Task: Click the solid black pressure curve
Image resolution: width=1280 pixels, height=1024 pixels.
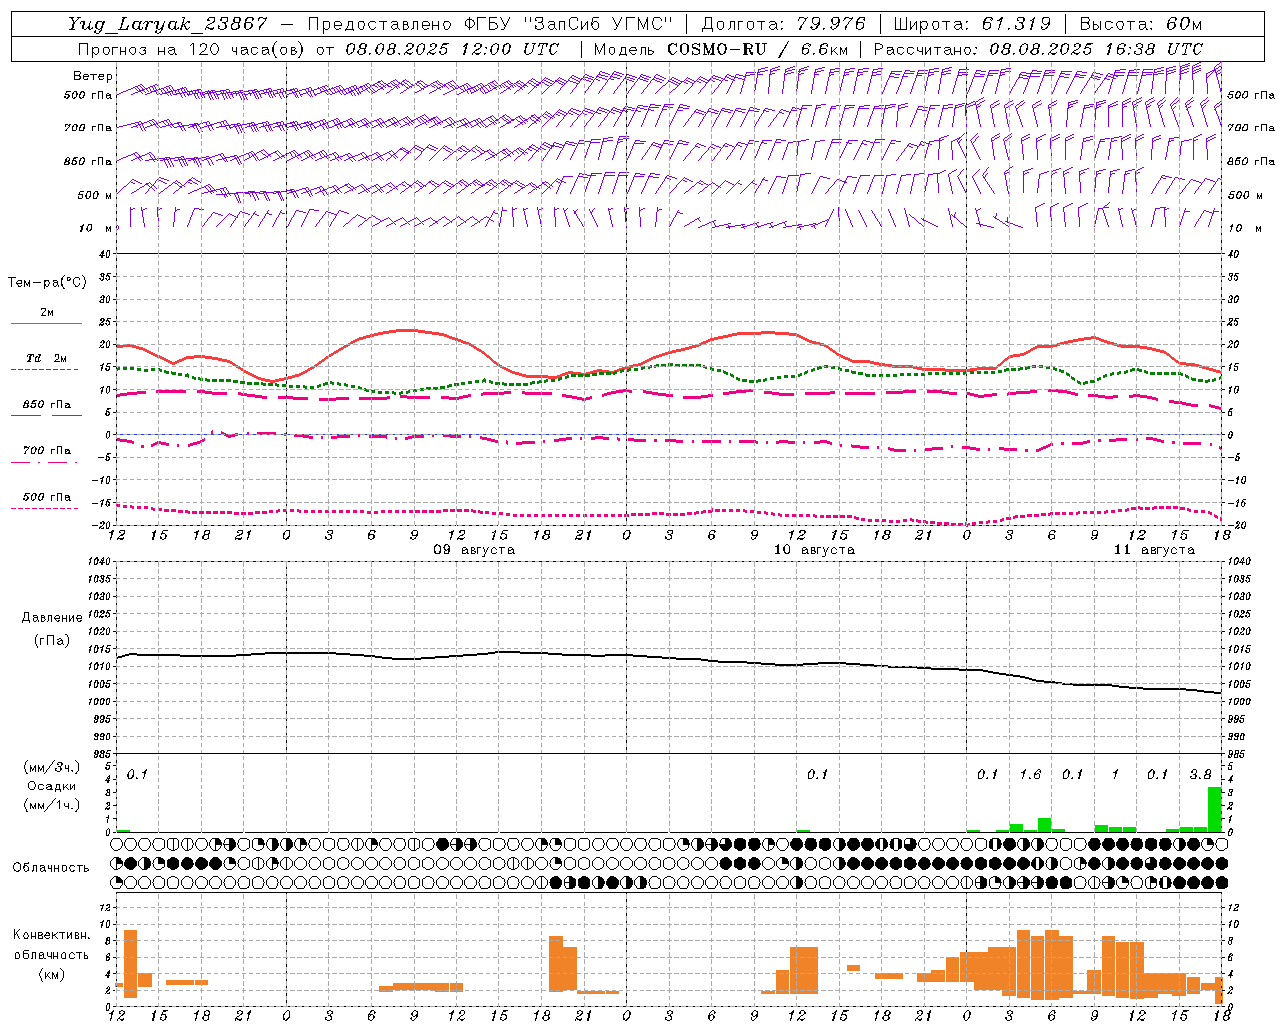Action: pyautogui.click(x=670, y=658)
